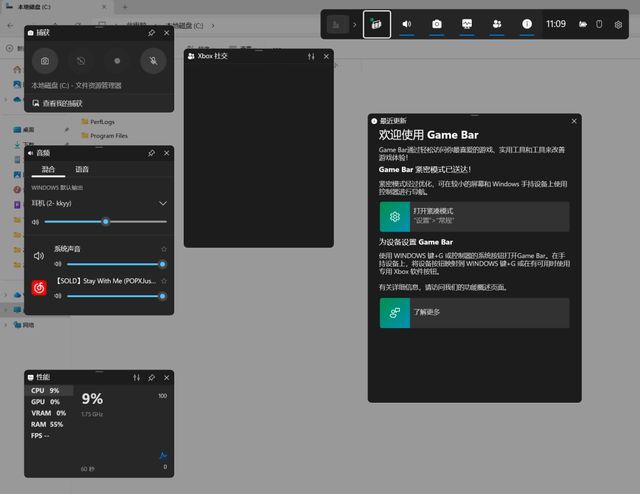
Task: Start recording with the record button
Action: pyautogui.click(x=116, y=62)
